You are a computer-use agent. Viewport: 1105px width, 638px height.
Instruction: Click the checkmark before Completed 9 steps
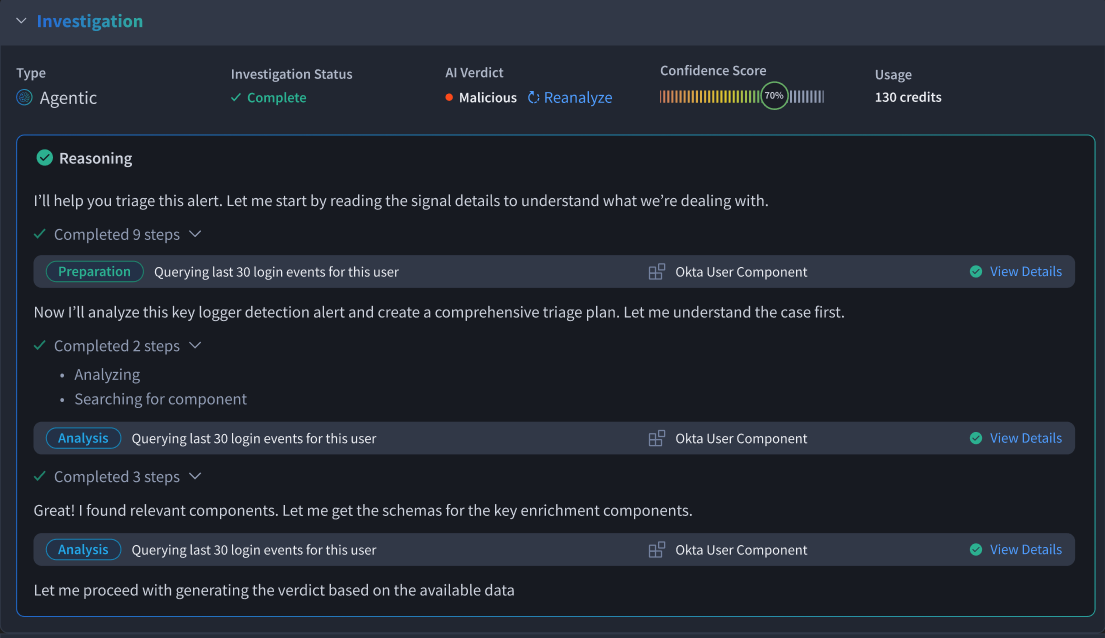pyautogui.click(x=39, y=234)
